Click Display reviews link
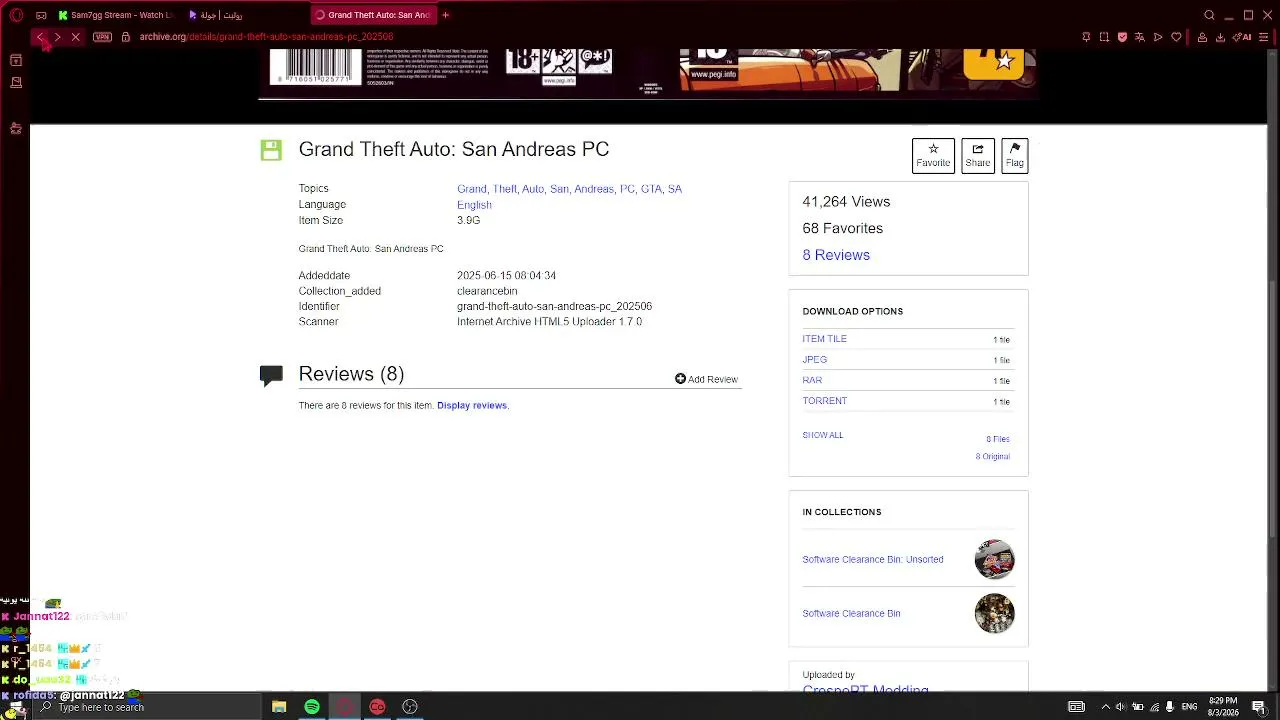Image resolution: width=1280 pixels, height=720 pixels. pos(472,405)
